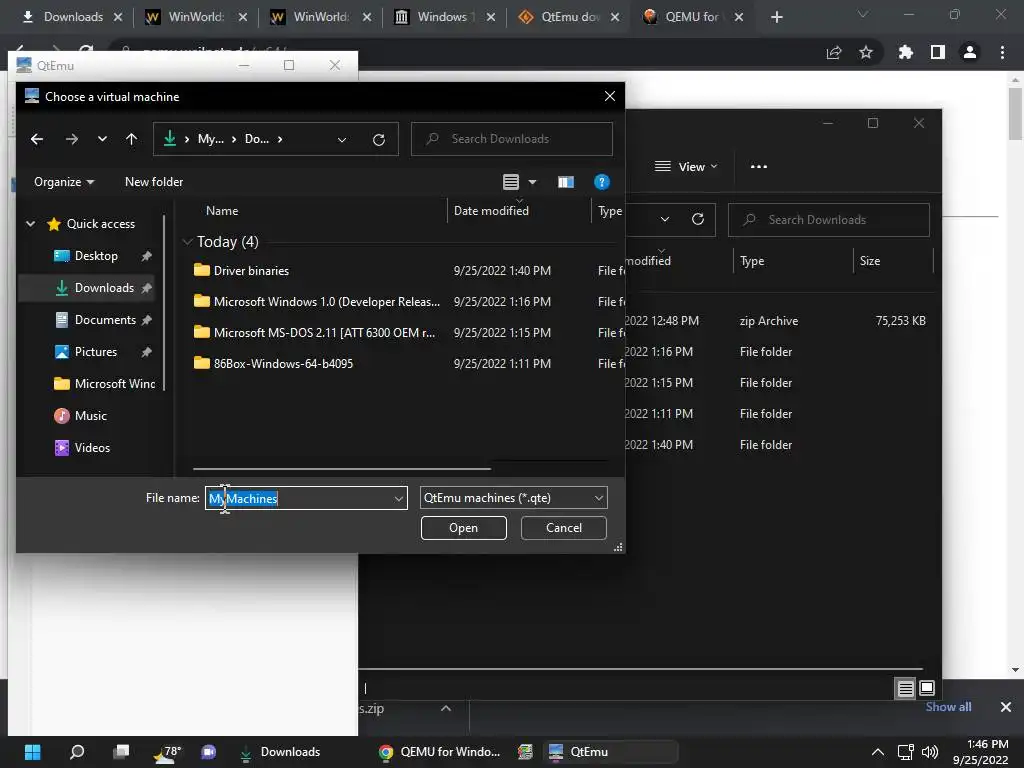Switch to the first WinWorld tab
The image size is (1024, 768).
pos(196,17)
